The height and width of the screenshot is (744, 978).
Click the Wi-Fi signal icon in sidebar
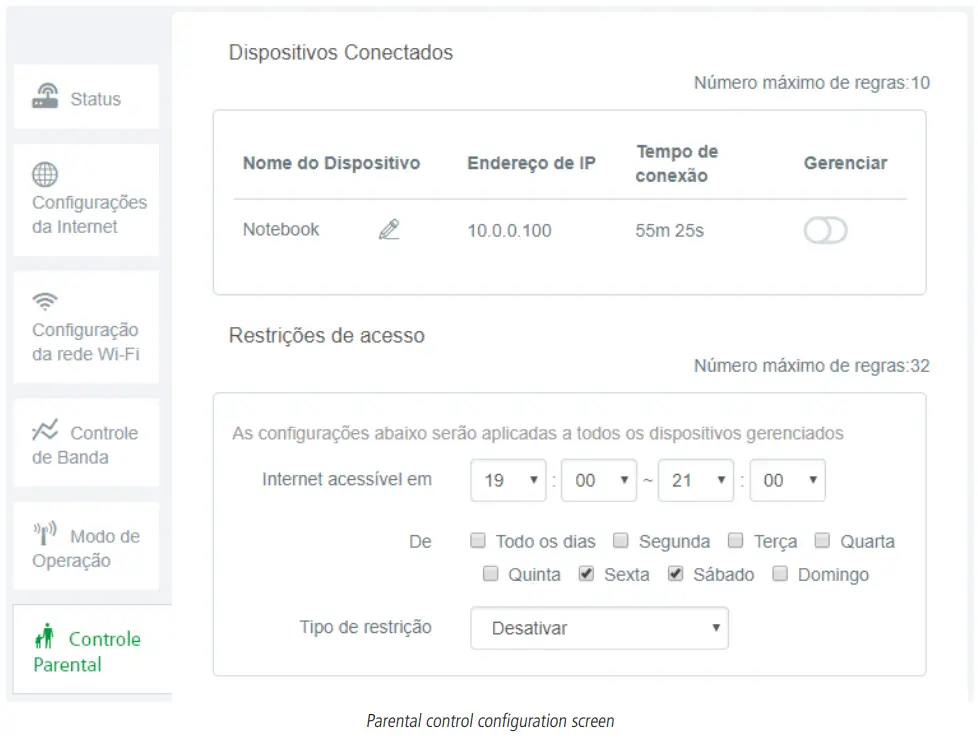pyautogui.click(x=45, y=302)
